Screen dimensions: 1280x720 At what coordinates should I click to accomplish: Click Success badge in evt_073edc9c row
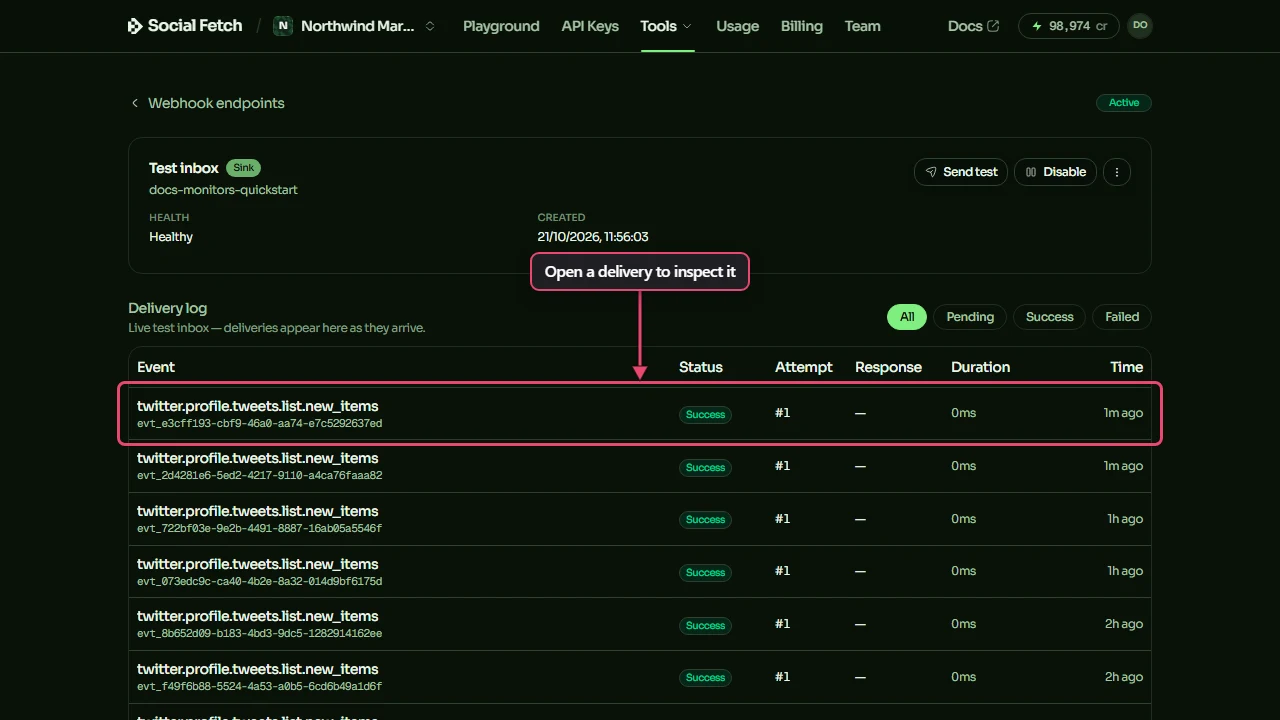coord(705,572)
